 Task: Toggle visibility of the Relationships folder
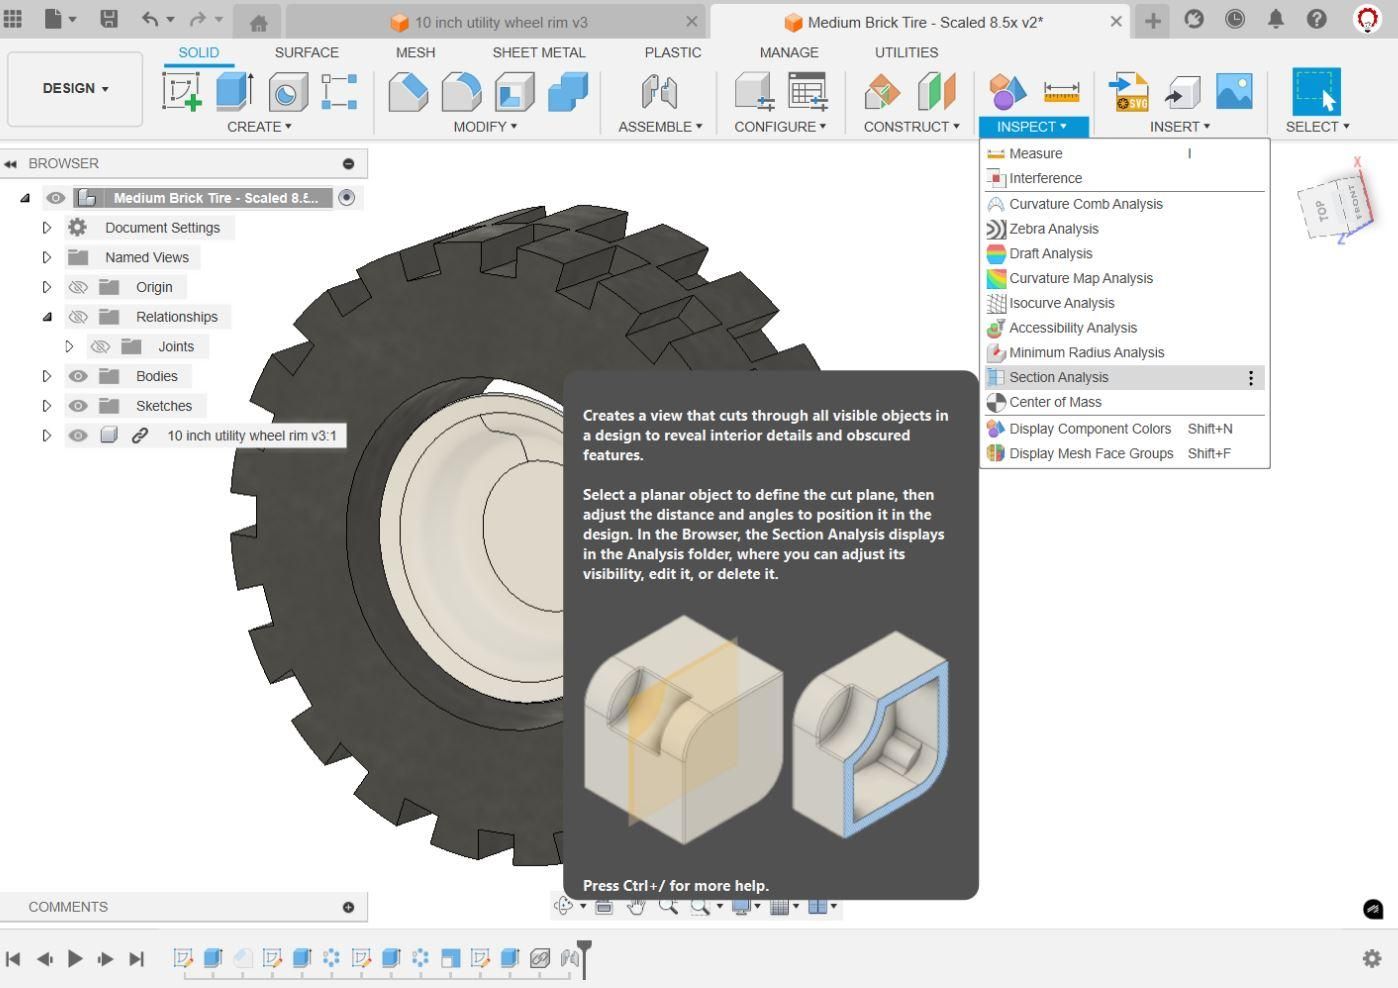78,317
